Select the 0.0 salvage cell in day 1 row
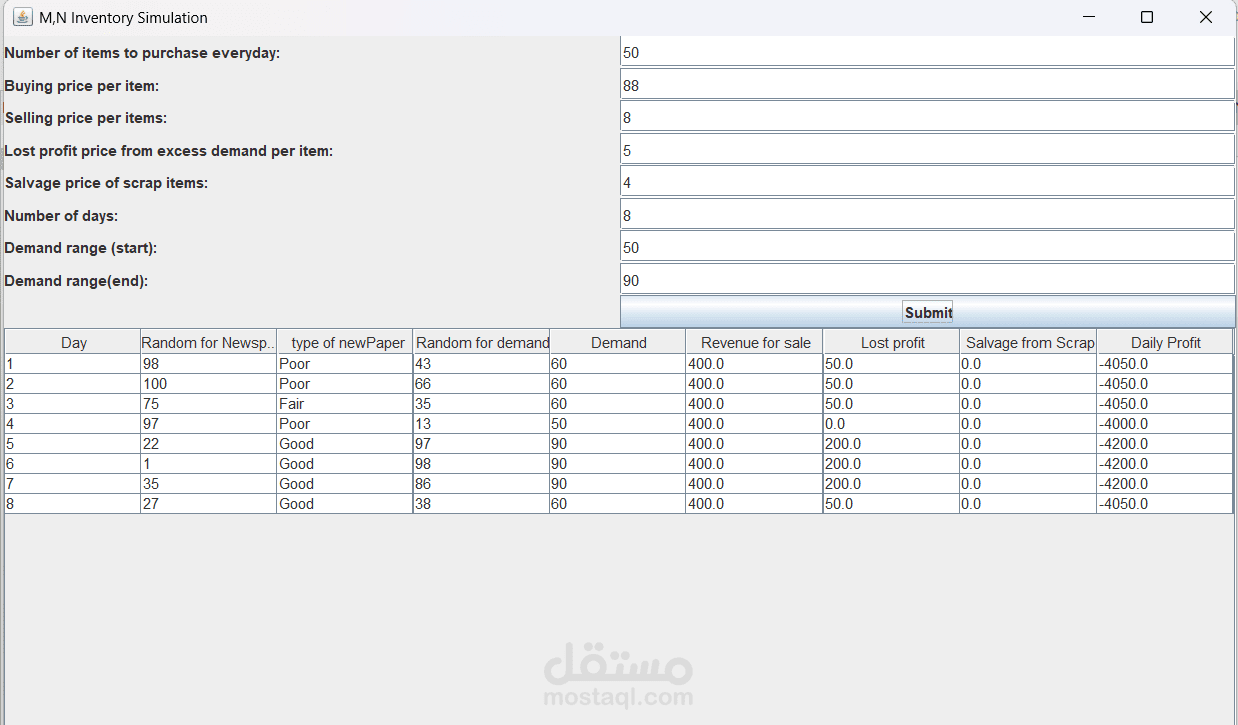Image resolution: width=1238 pixels, height=725 pixels. point(1029,364)
